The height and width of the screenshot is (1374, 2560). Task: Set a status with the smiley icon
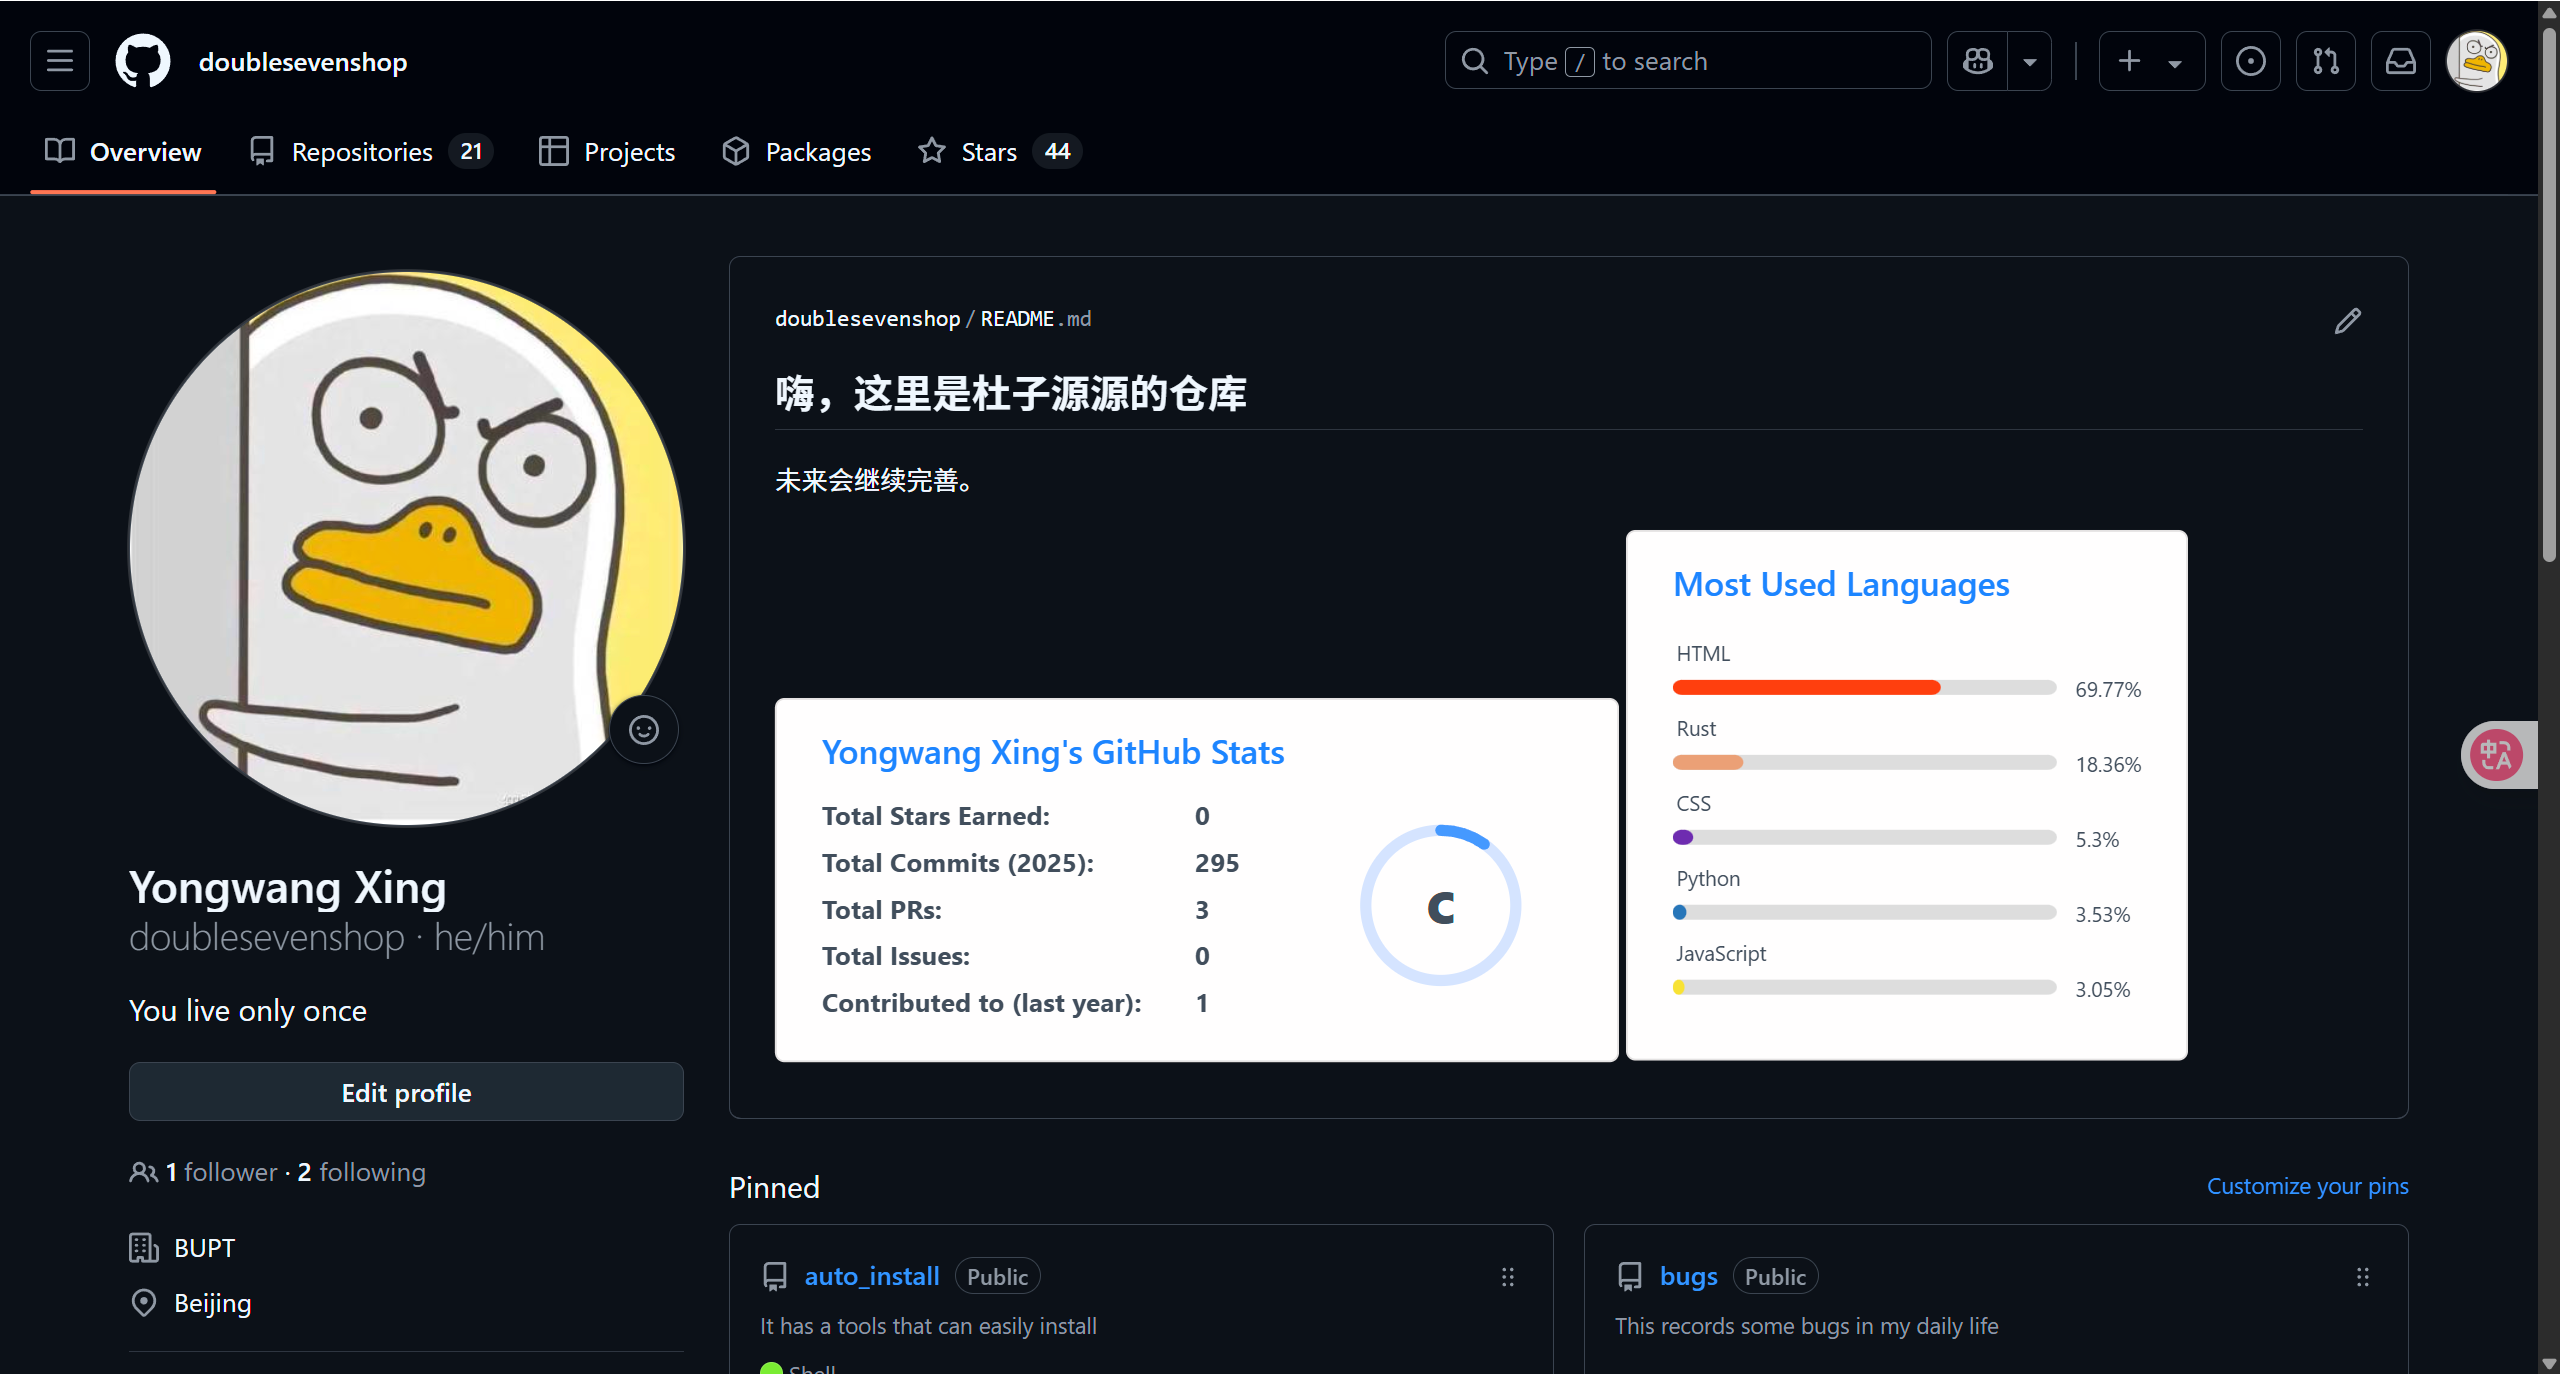(x=644, y=730)
